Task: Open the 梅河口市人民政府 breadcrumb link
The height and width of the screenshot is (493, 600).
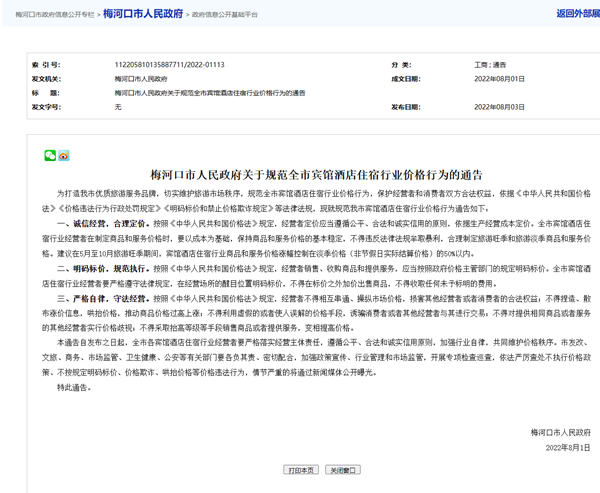Action: (143, 14)
